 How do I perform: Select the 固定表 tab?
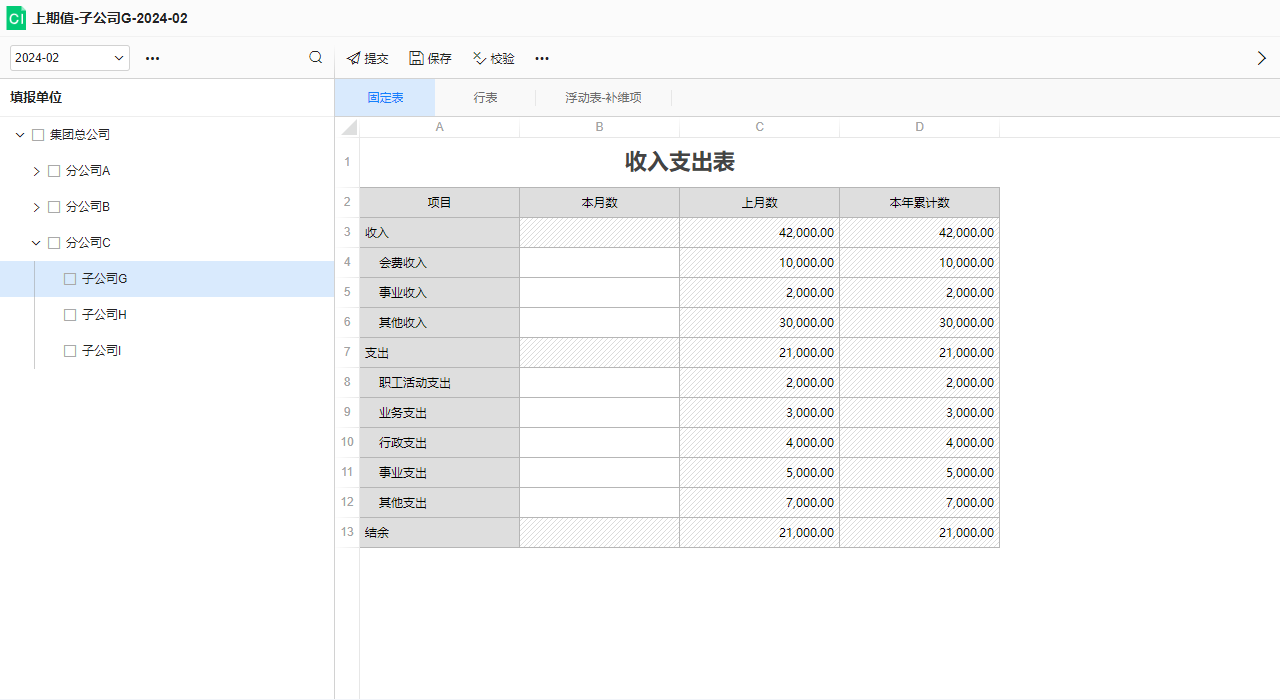(385, 98)
